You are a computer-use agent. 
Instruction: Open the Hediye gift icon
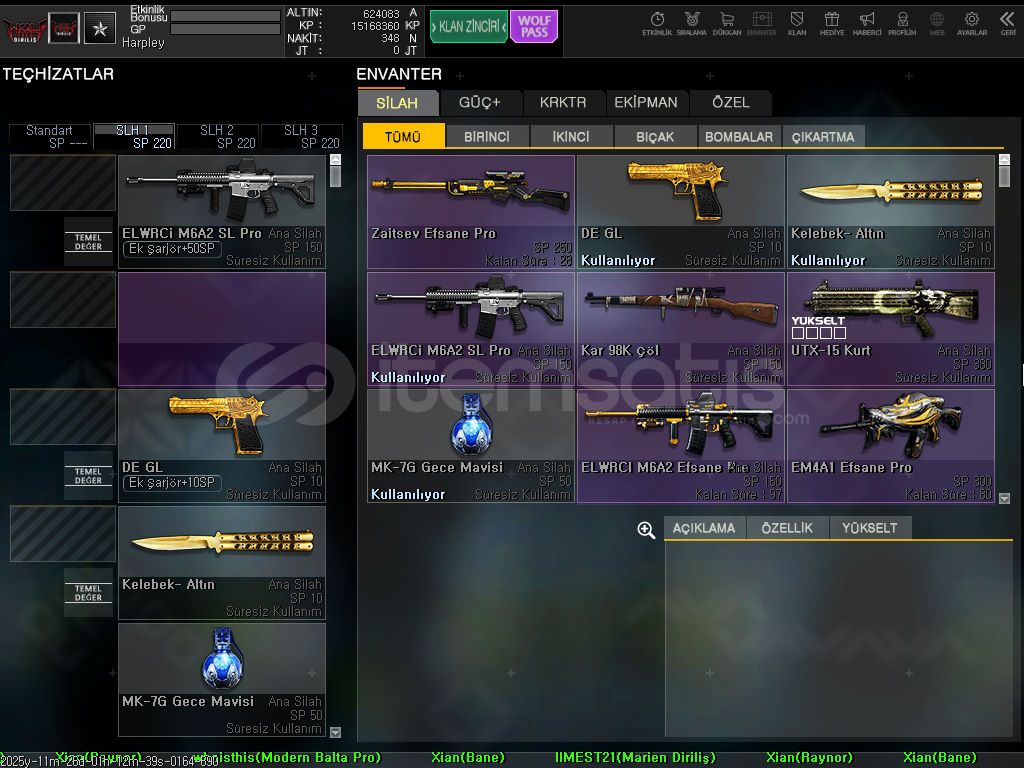[x=831, y=24]
